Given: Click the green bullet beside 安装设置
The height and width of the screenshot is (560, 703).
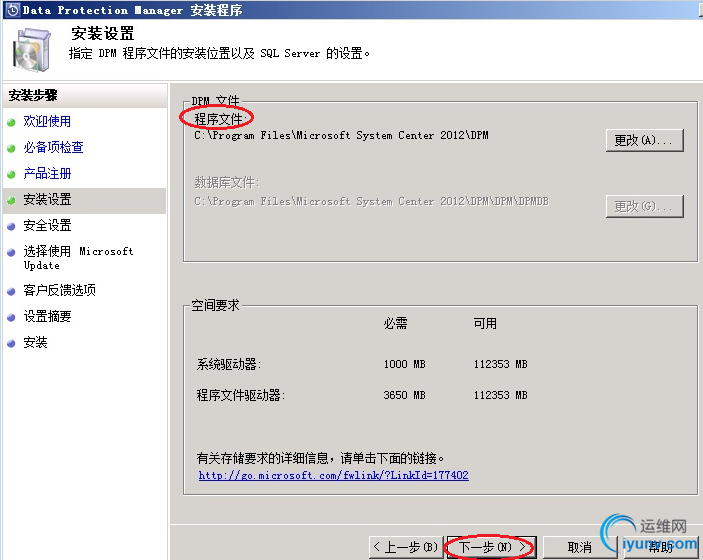Looking at the screenshot, I should tap(11, 200).
